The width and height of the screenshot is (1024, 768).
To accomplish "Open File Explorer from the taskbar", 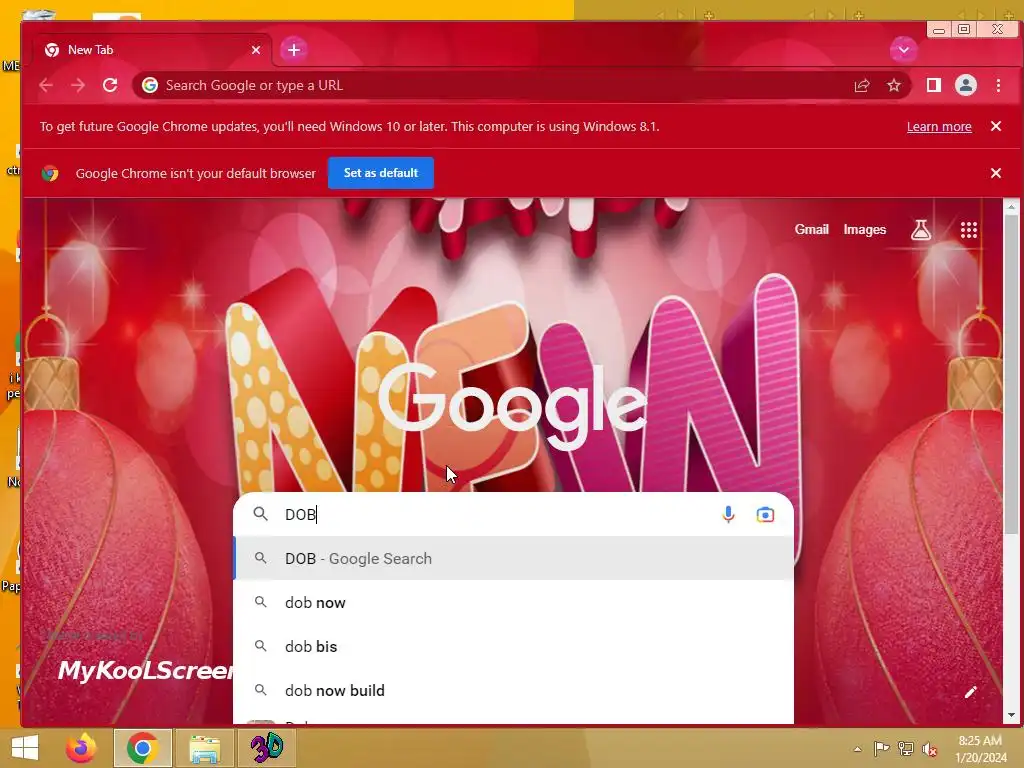I will [x=204, y=748].
